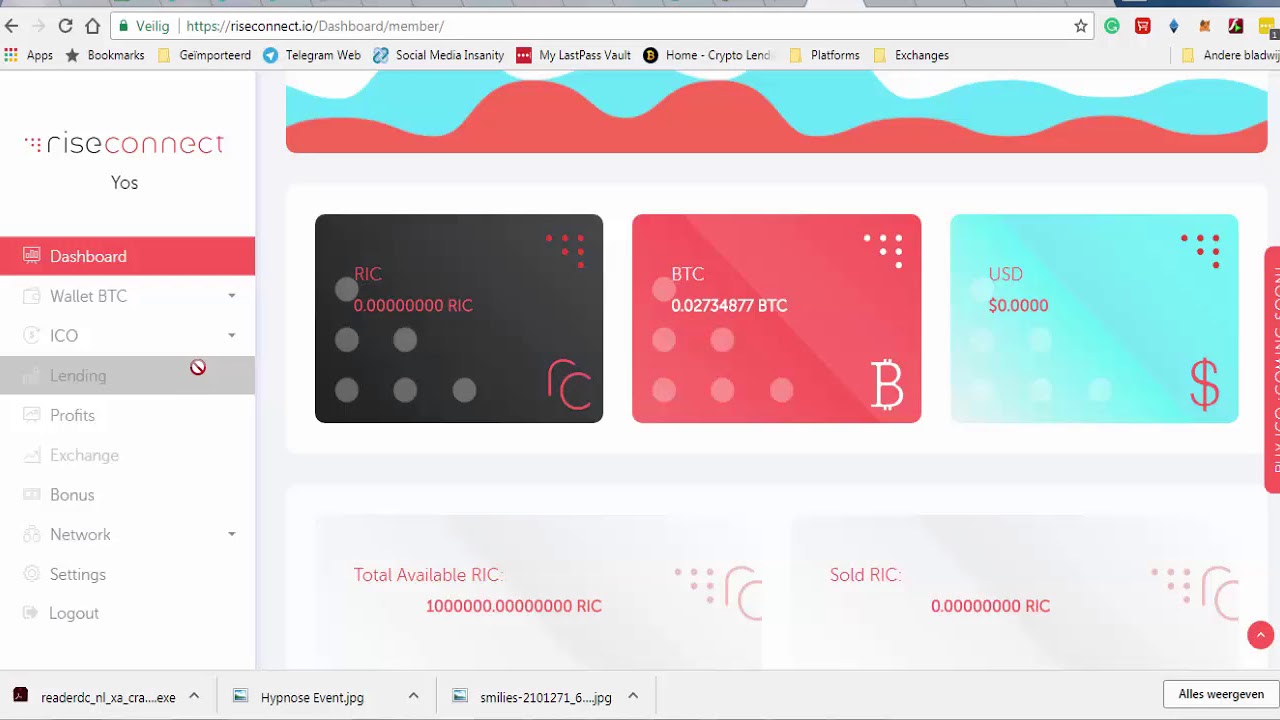Screen dimensions: 1280x720
Task: Click the $0.0000 USD balance
Action: point(1018,305)
